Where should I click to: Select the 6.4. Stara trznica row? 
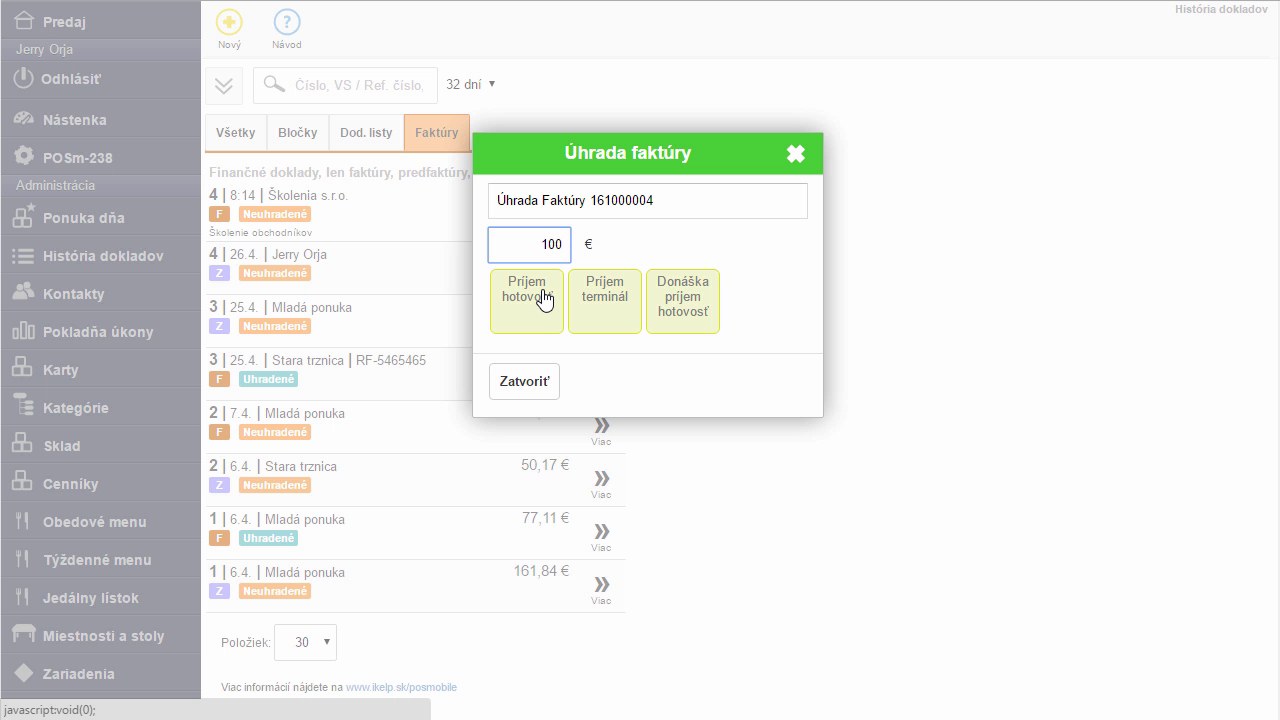coord(415,480)
